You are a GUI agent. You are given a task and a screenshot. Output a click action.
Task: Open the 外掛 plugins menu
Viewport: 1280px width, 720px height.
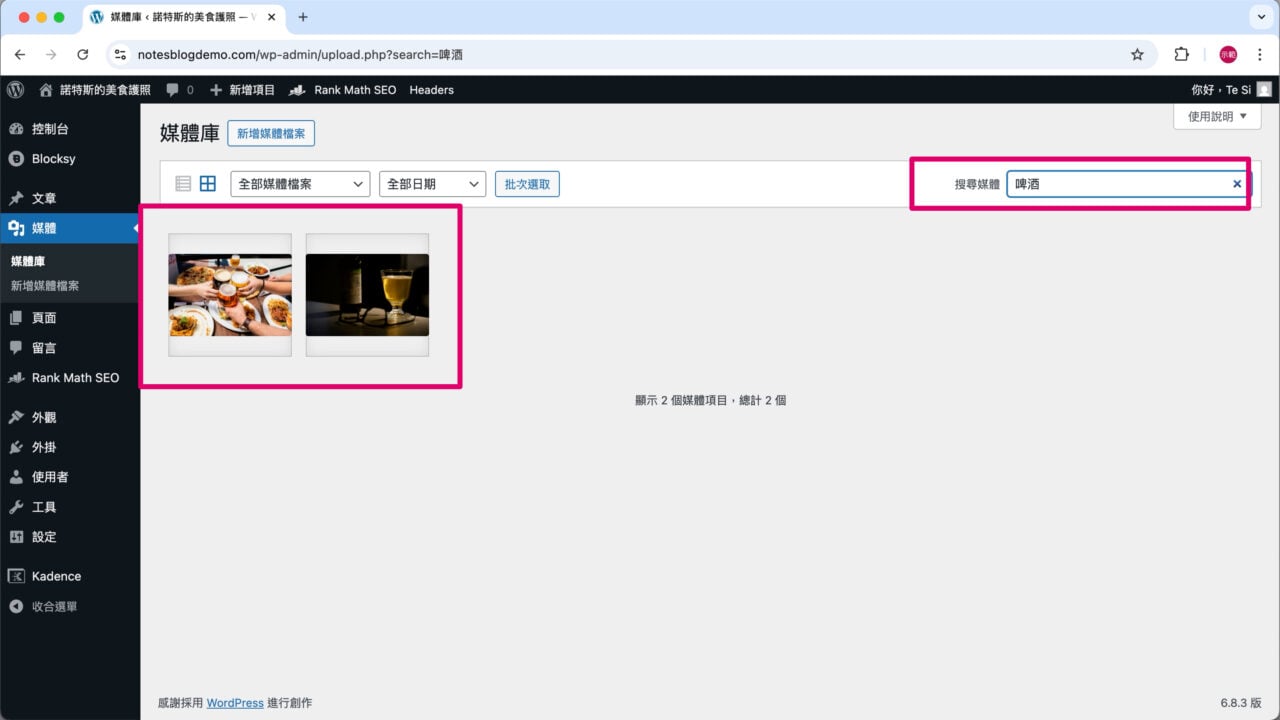(x=44, y=447)
